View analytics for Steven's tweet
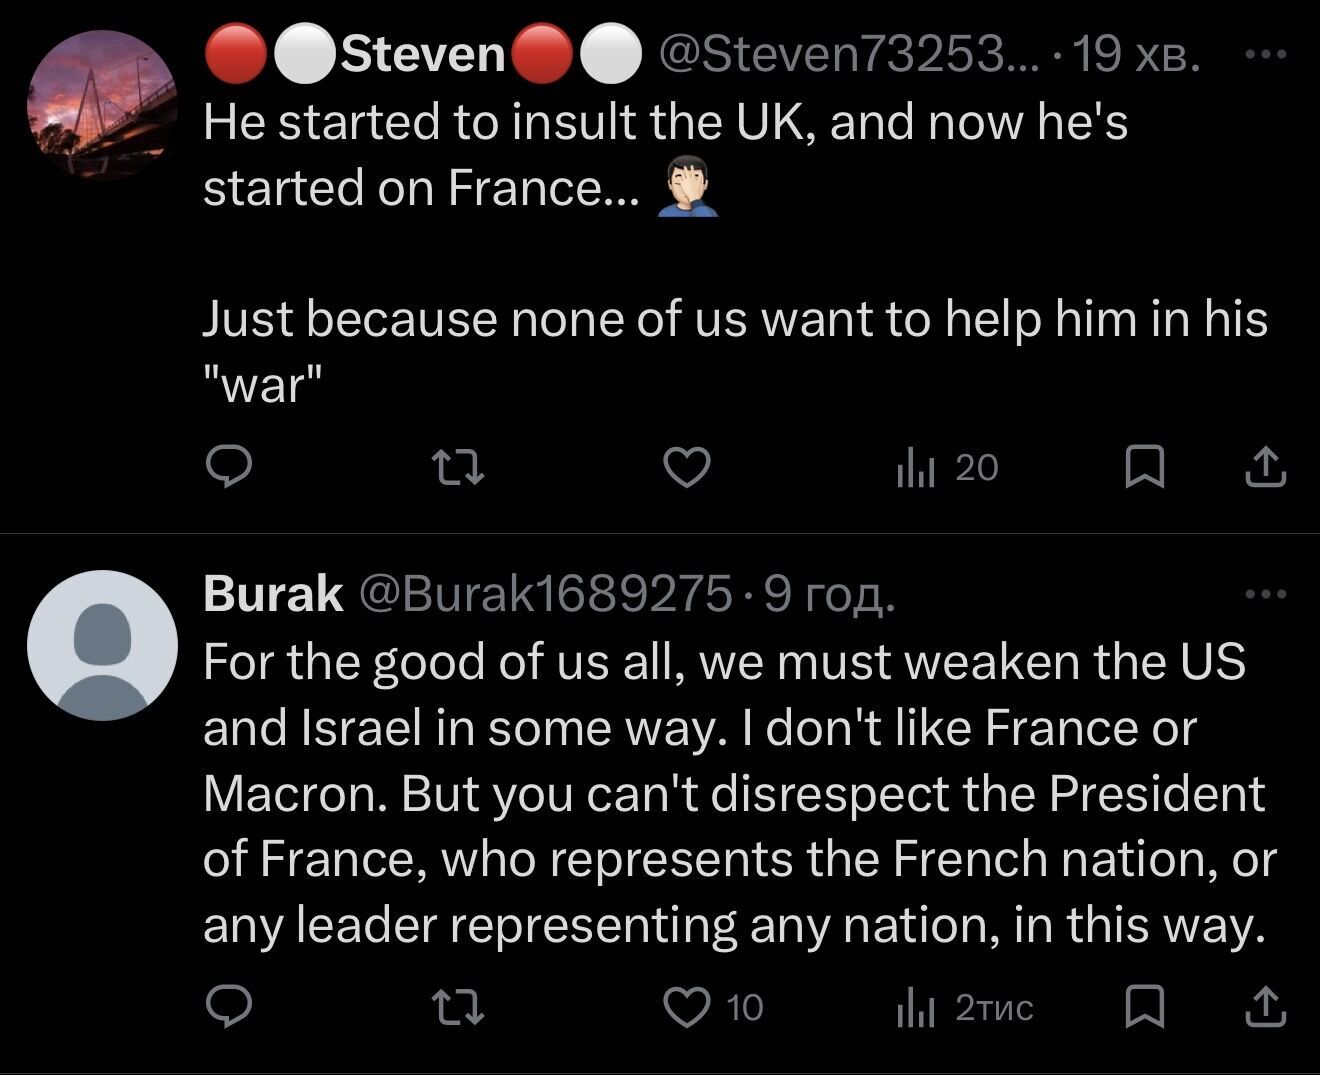The image size is (1320, 1075). pyautogui.click(x=947, y=467)
